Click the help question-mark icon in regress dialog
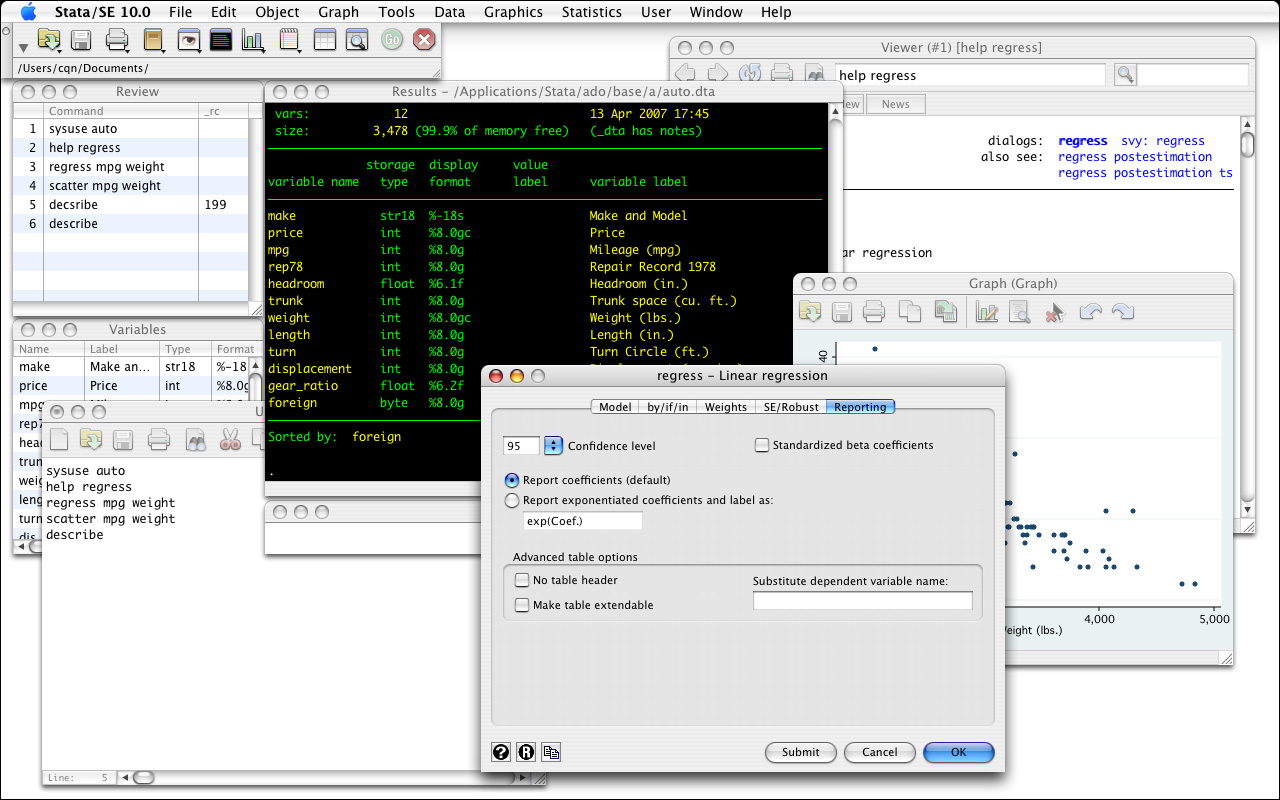Viewport: 1280px width, 800px height. click(x=502, y=752)
